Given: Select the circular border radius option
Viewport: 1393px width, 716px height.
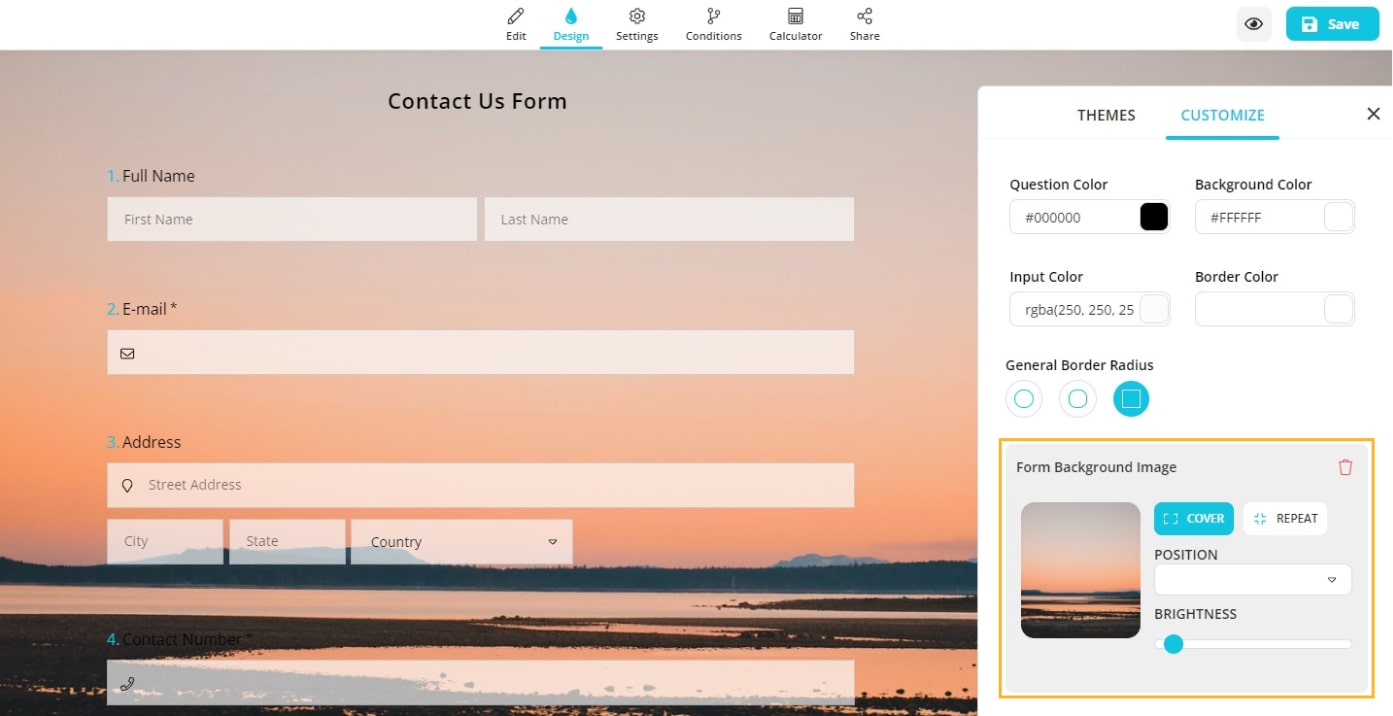Looking at the screenshot, I should [x=1023, y=398].
